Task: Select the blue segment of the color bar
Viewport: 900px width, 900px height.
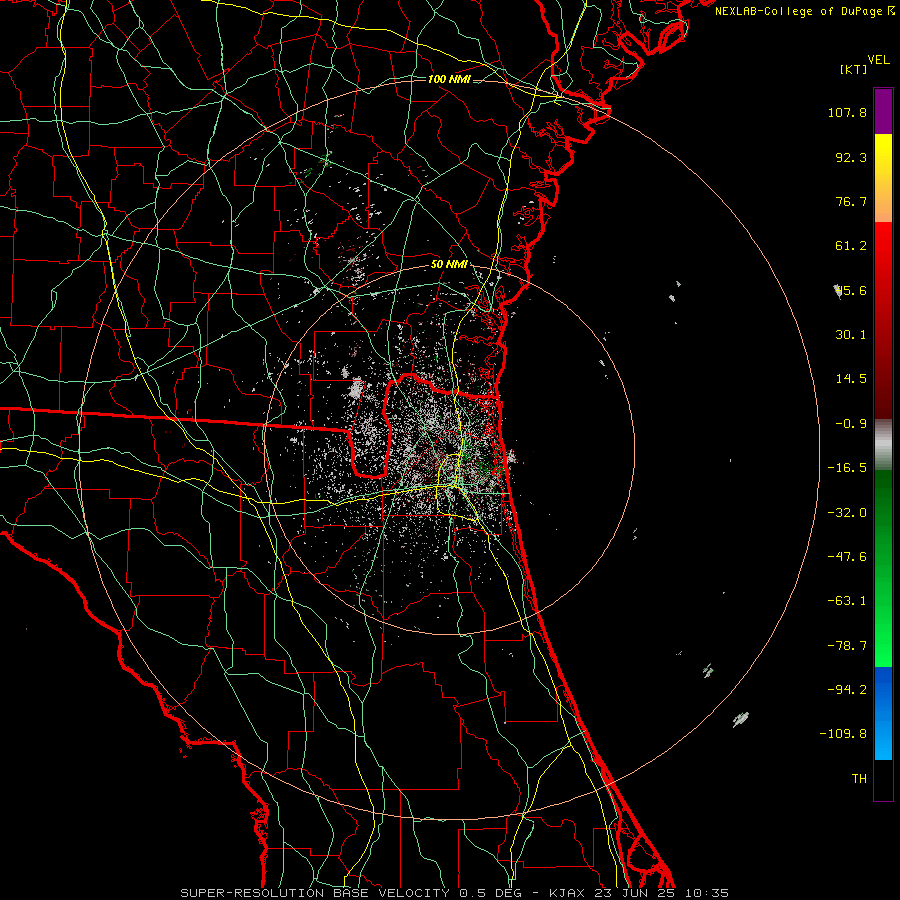Action: (883, 713)
